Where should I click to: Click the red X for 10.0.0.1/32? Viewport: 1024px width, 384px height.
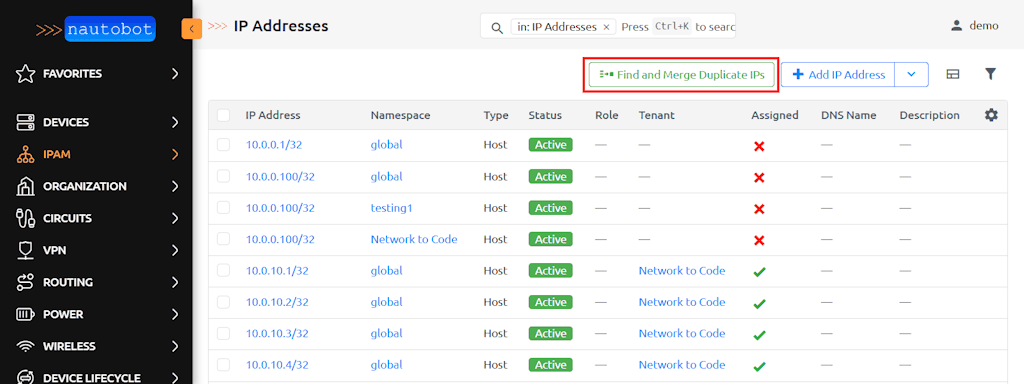point(759,146)
